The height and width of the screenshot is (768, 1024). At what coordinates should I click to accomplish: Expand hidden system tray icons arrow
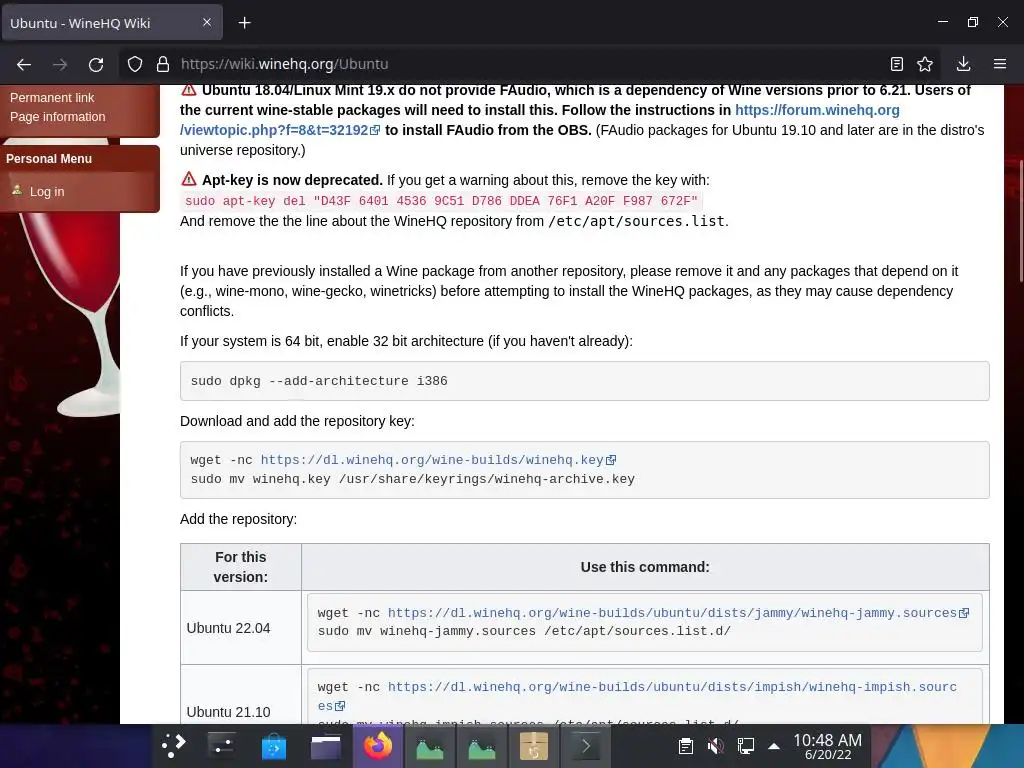pyautogui.click(x=774, y=746)
